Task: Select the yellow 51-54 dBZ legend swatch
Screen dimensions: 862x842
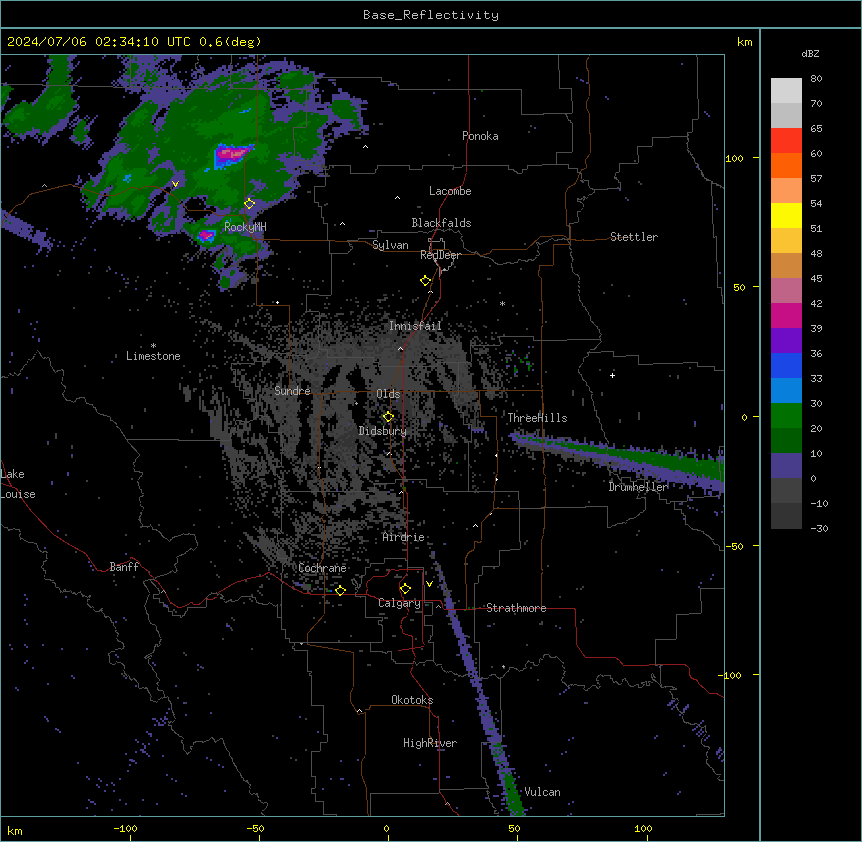Action: pyautogui.click(x=786, y=215)
